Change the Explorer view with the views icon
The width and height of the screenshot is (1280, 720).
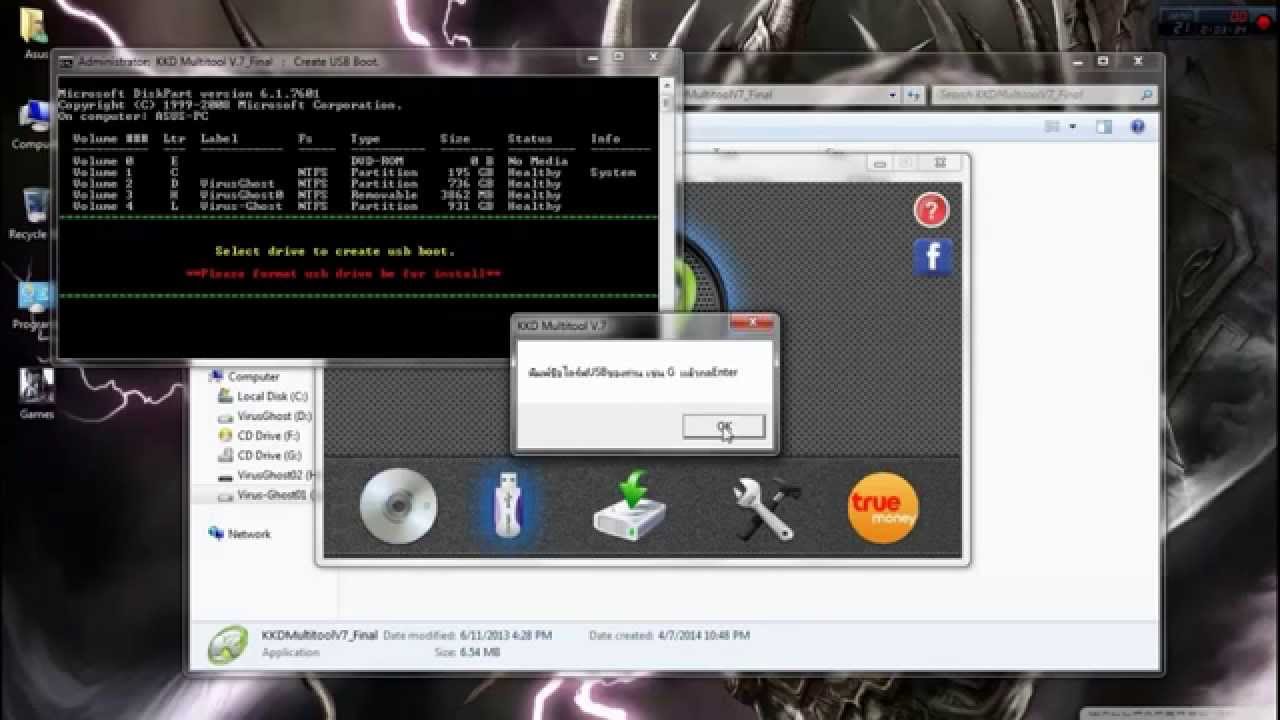click(1052, 127)
